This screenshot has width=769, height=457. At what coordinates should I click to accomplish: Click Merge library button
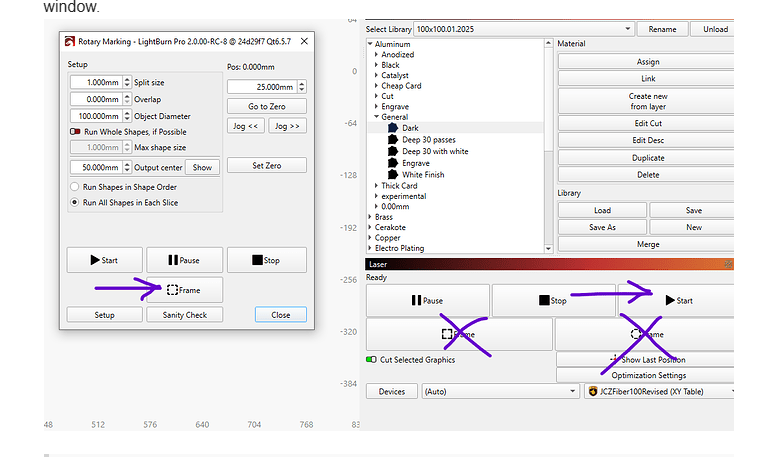647,244
